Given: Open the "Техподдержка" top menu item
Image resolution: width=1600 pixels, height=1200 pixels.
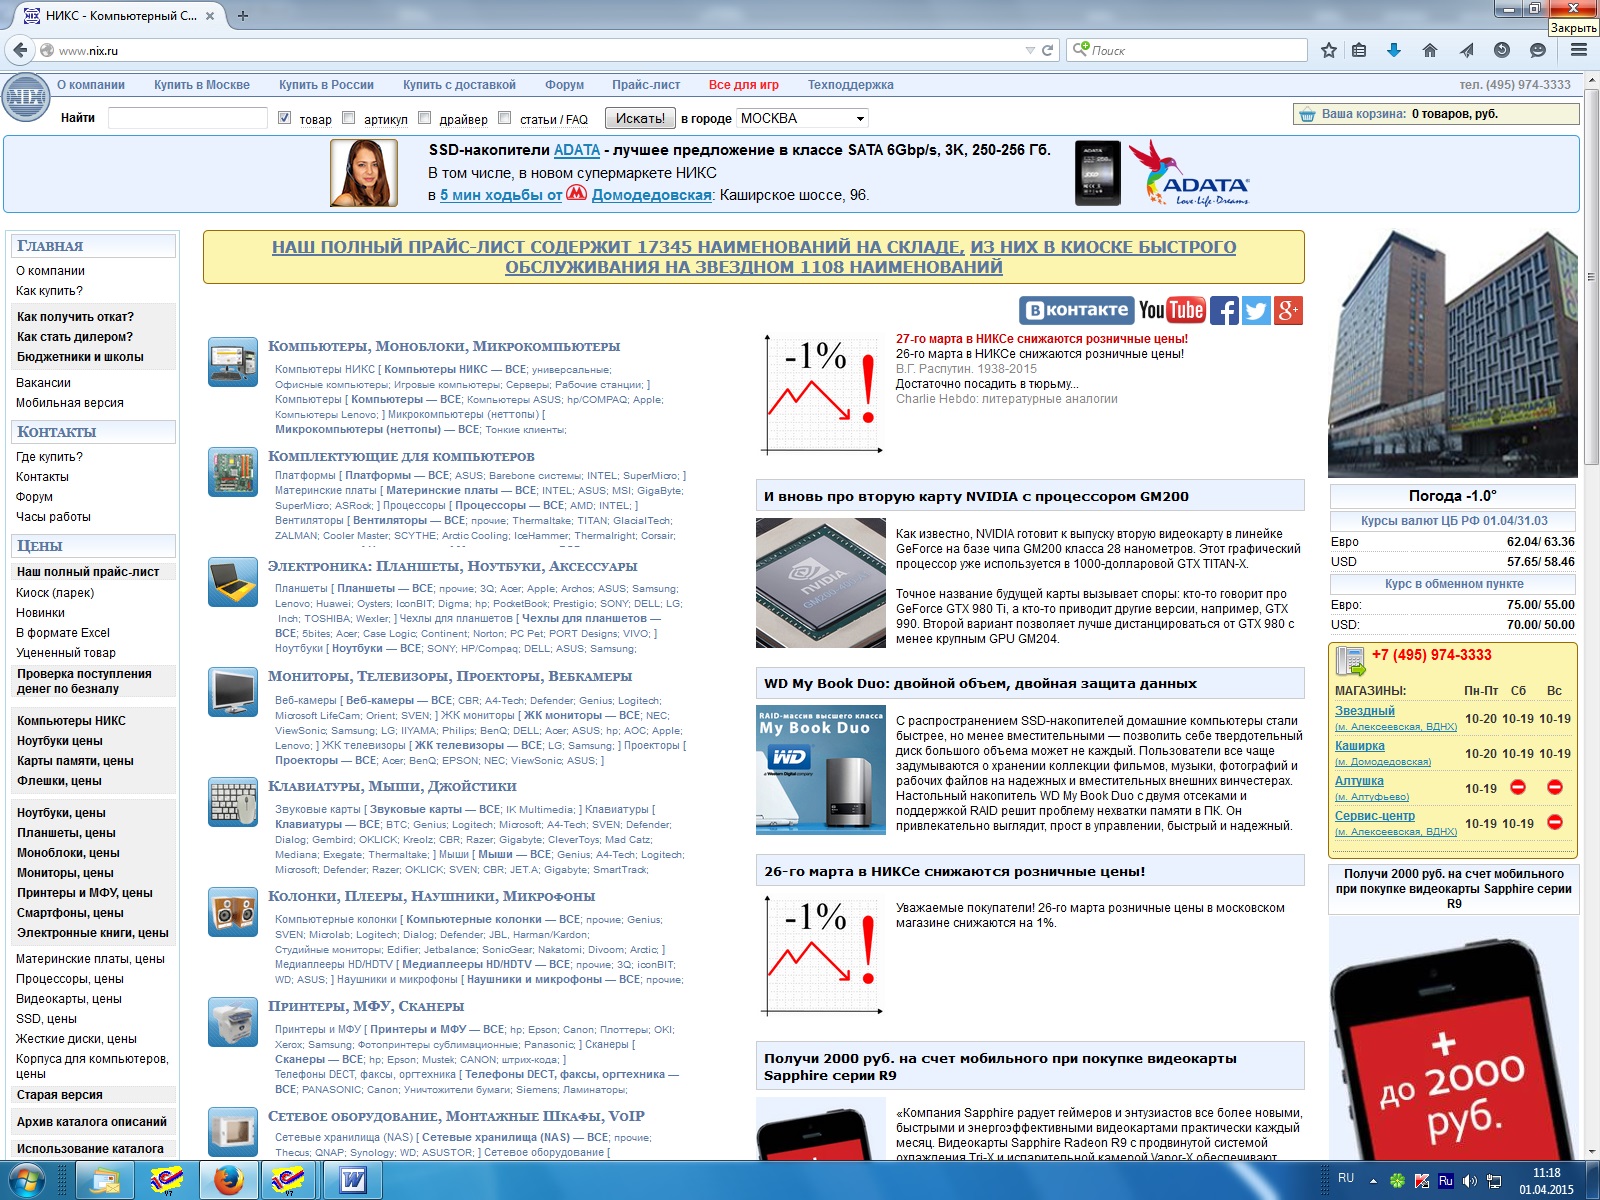Looking at the screenshot, I should pyautogui.click(x=851, y=85).
